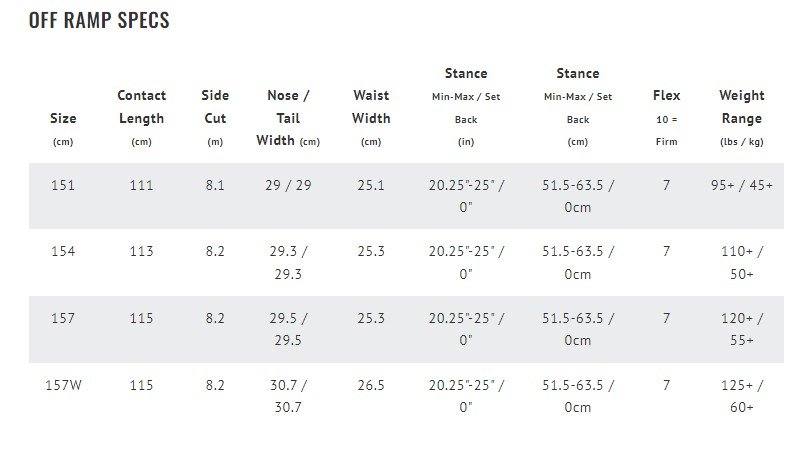Select the 154 size cell

pos(63,251)
